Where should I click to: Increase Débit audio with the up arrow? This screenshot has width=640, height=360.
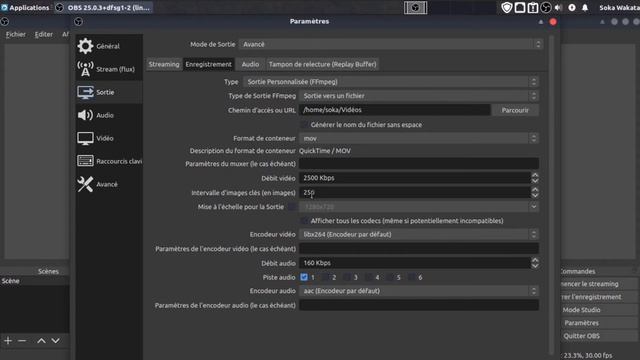point(535,260)
